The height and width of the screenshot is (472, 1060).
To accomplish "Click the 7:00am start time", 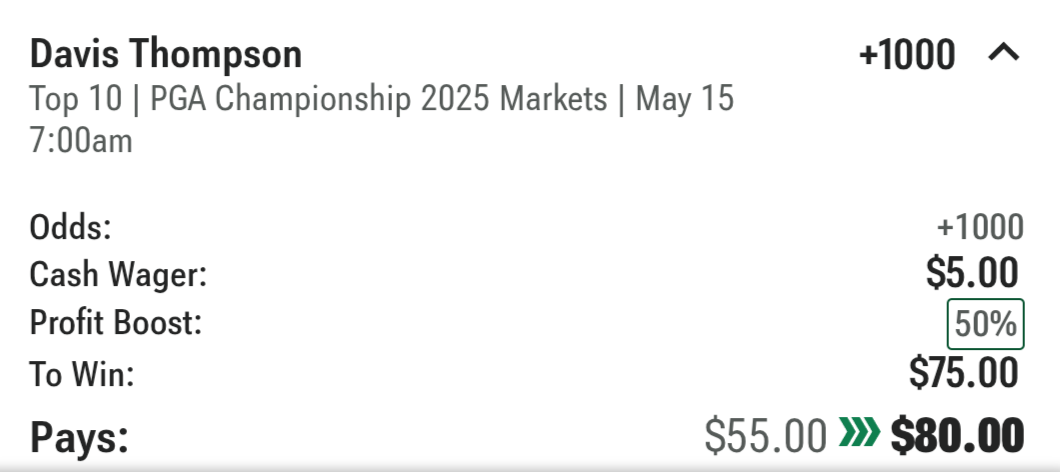I will [81, 140].
